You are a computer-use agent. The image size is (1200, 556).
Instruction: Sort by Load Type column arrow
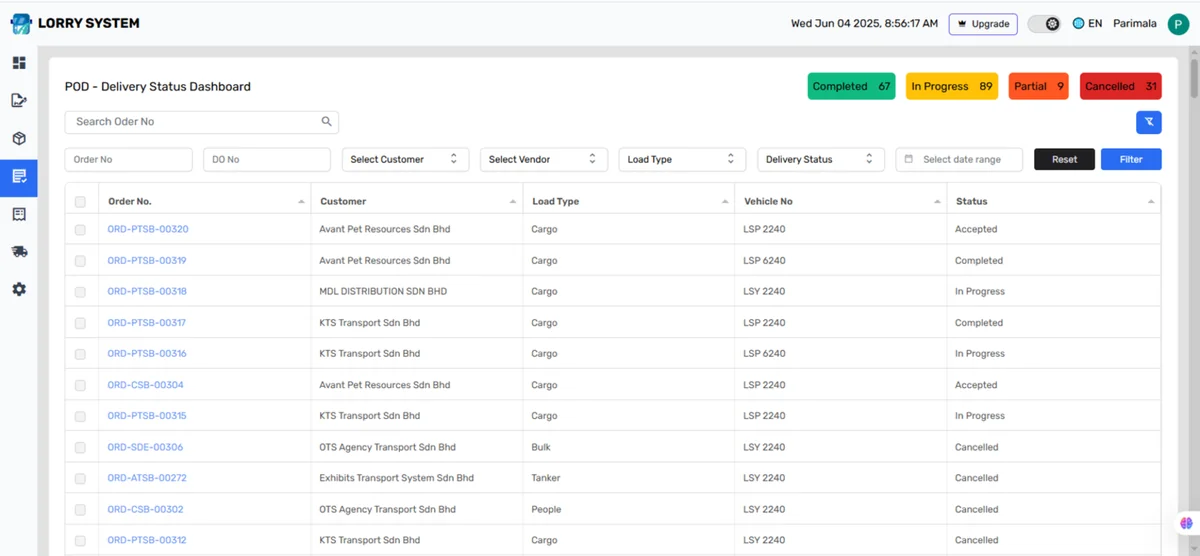click(x=726, y=202)
